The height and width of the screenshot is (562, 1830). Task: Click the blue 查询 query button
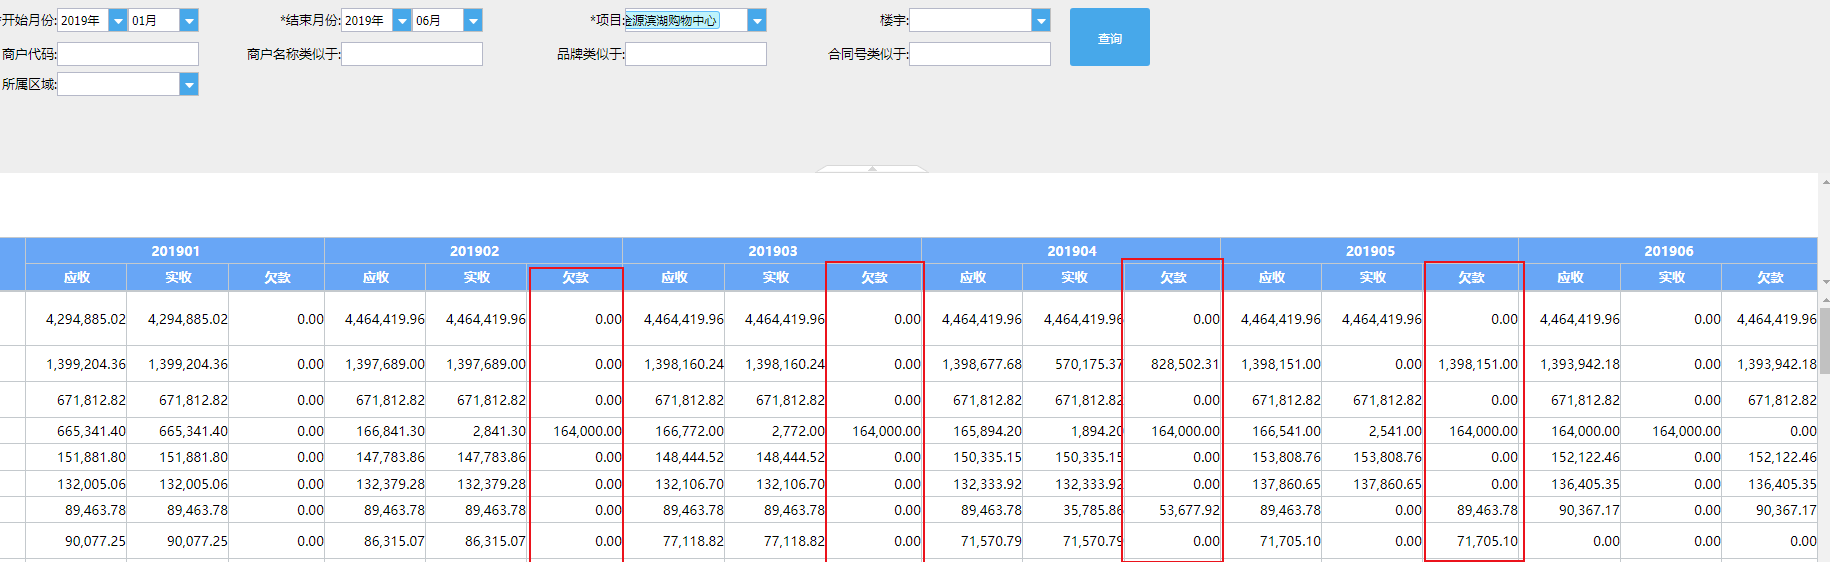[x=1109, y=38]
